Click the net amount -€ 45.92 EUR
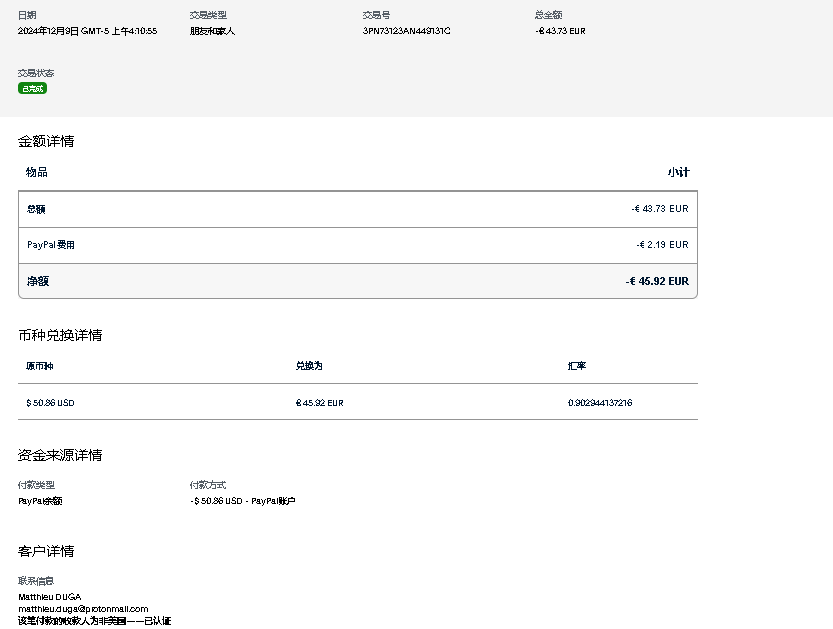Viewport: 833px width, 629px height. pyautogui.click(x=656, y=281)
